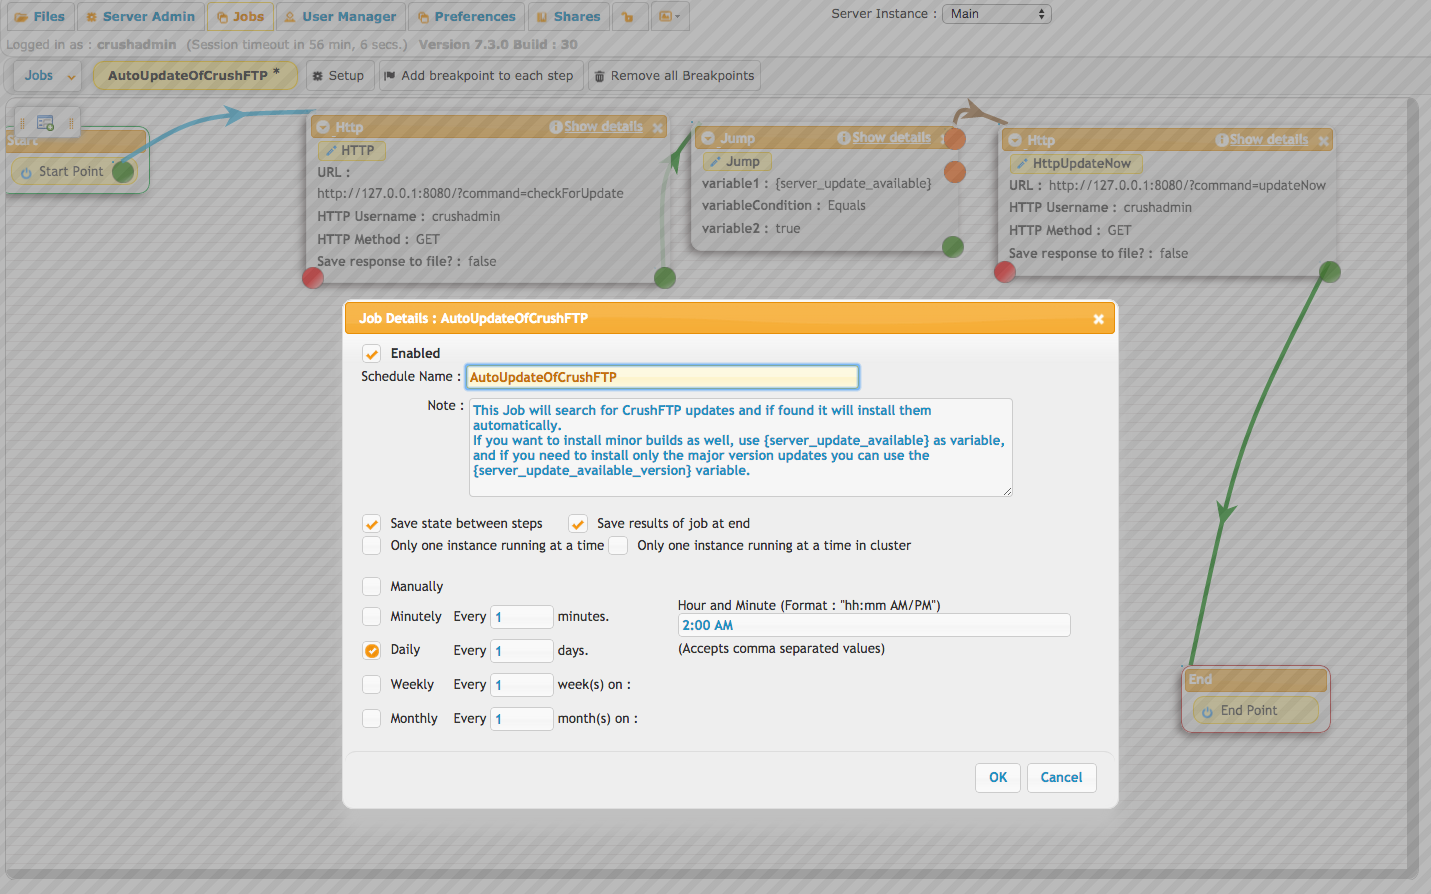The height and width of the screenshot is (894, 1431).
Task: Click inside the Note text area
Action: coord(741,447)
